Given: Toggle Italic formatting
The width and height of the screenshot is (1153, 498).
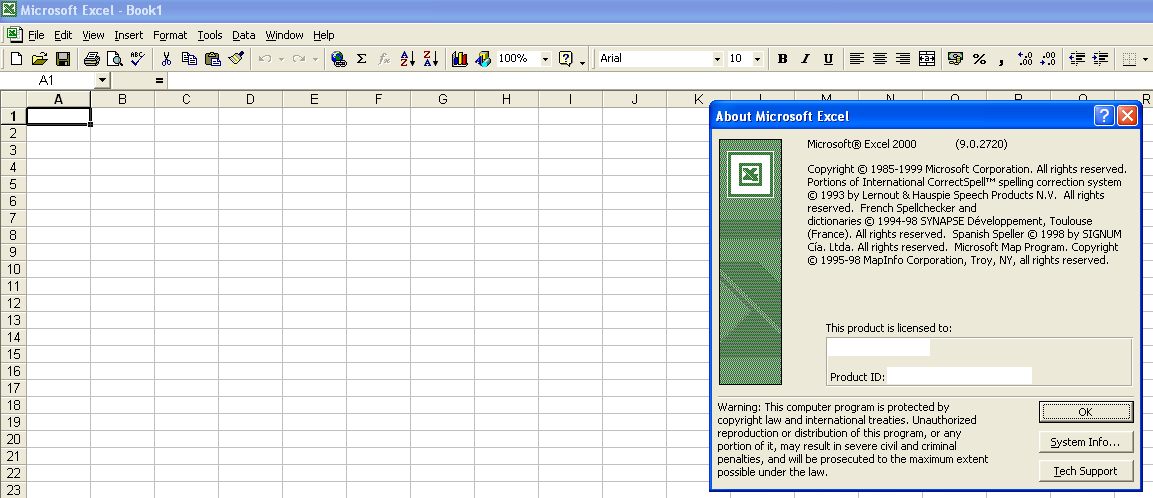Looking at the screenshot, I should pos(805,59).
